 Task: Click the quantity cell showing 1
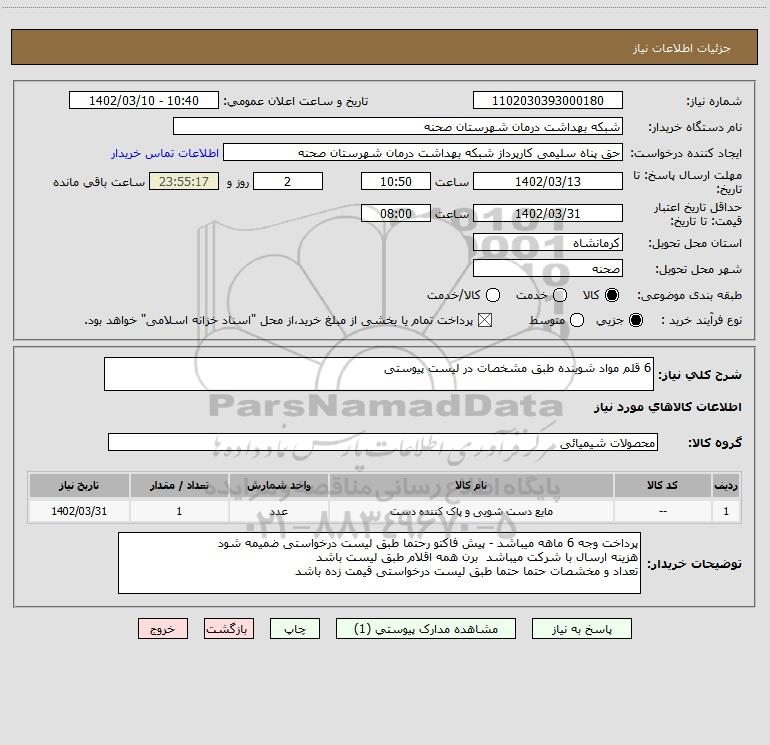point(179,511)
